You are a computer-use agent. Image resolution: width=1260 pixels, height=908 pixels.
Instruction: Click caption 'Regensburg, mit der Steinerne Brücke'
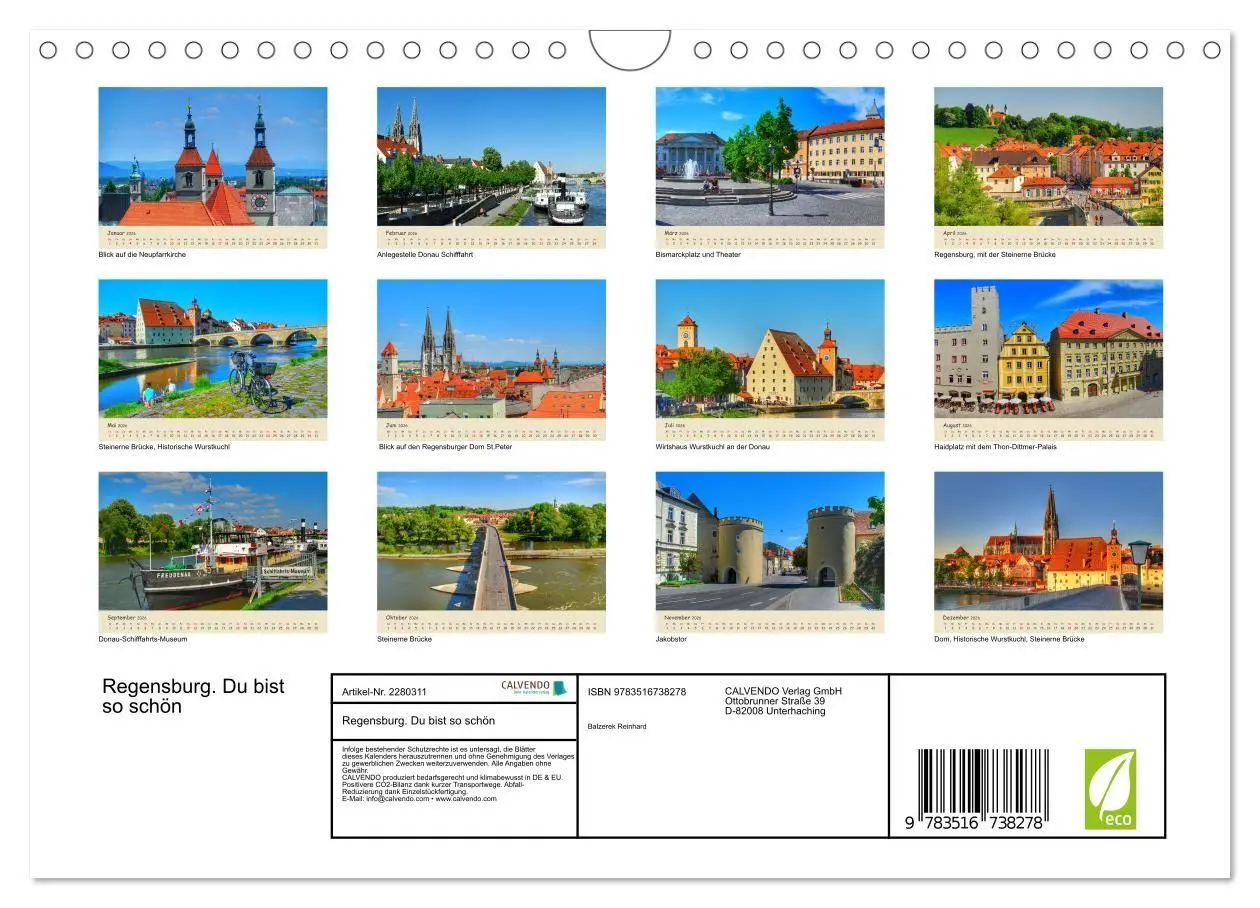point(995,255)
